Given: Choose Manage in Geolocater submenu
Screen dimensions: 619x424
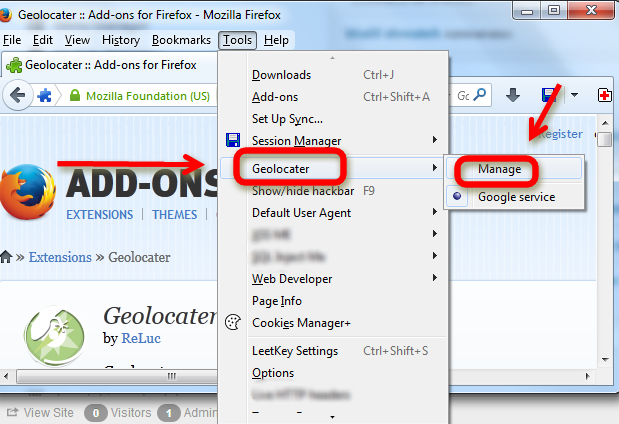Looking at the screenshot, I should pos(499,169).
